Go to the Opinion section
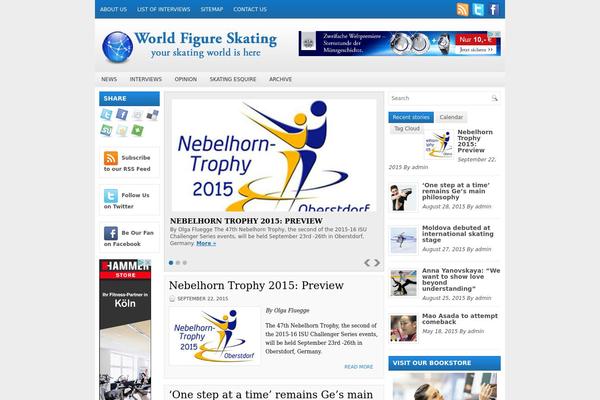600x400 pixels. (x=186, y=79)
